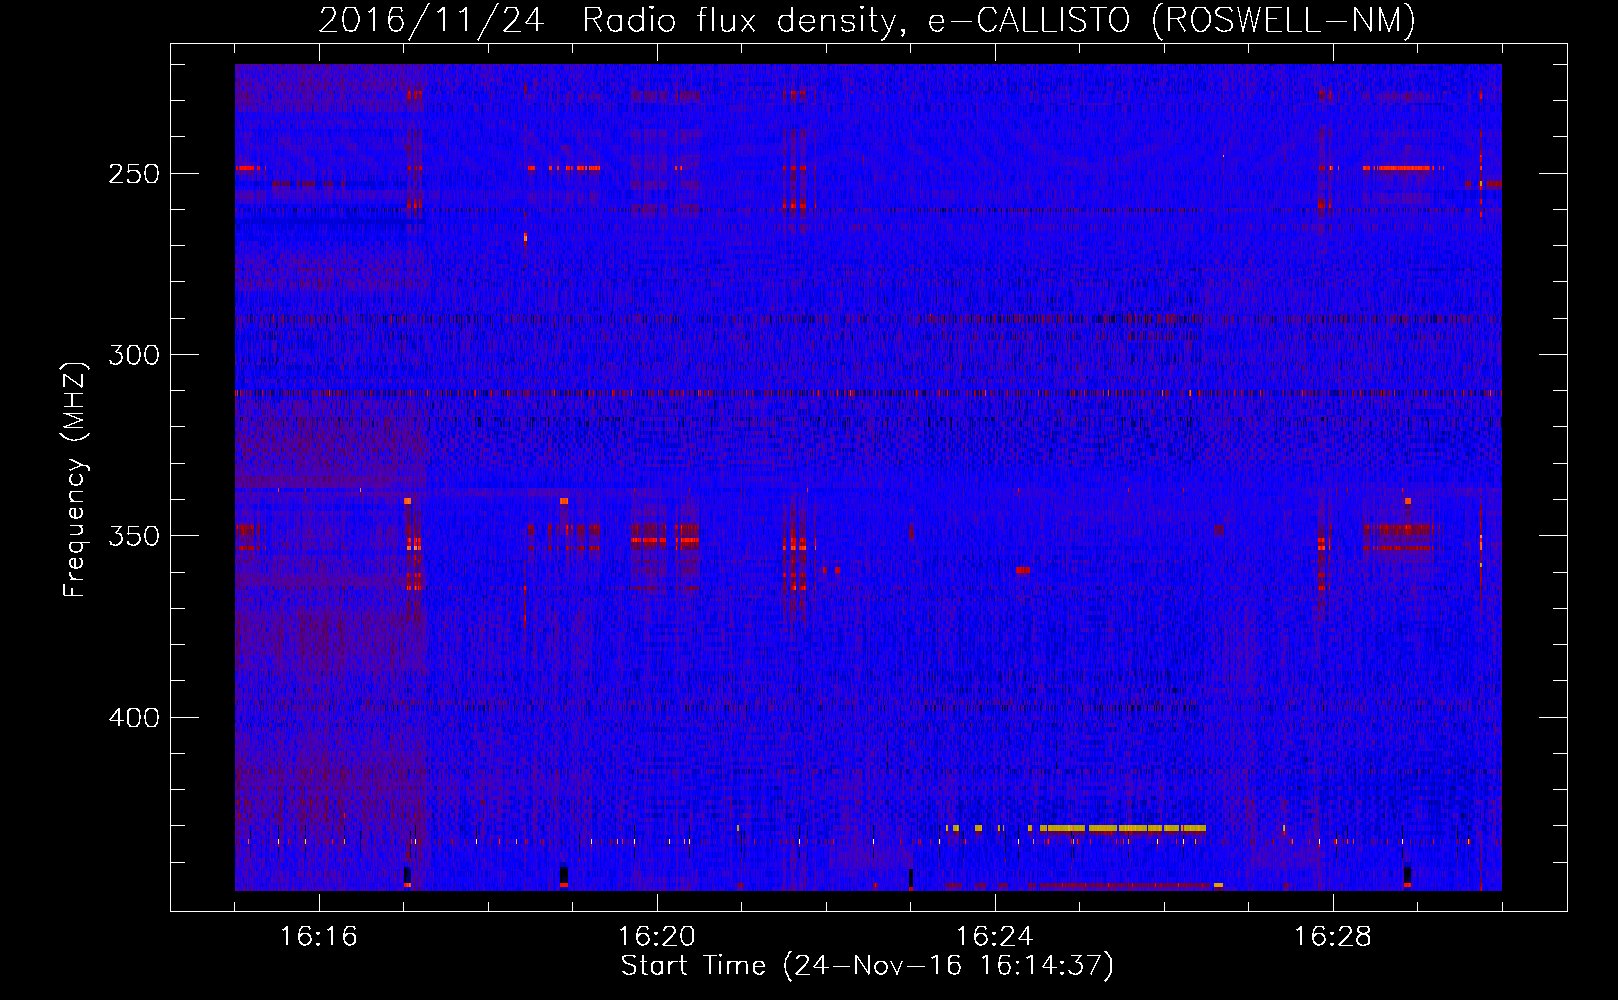
Task: Click the 16:24 time tick label
Action: point(995,937)
